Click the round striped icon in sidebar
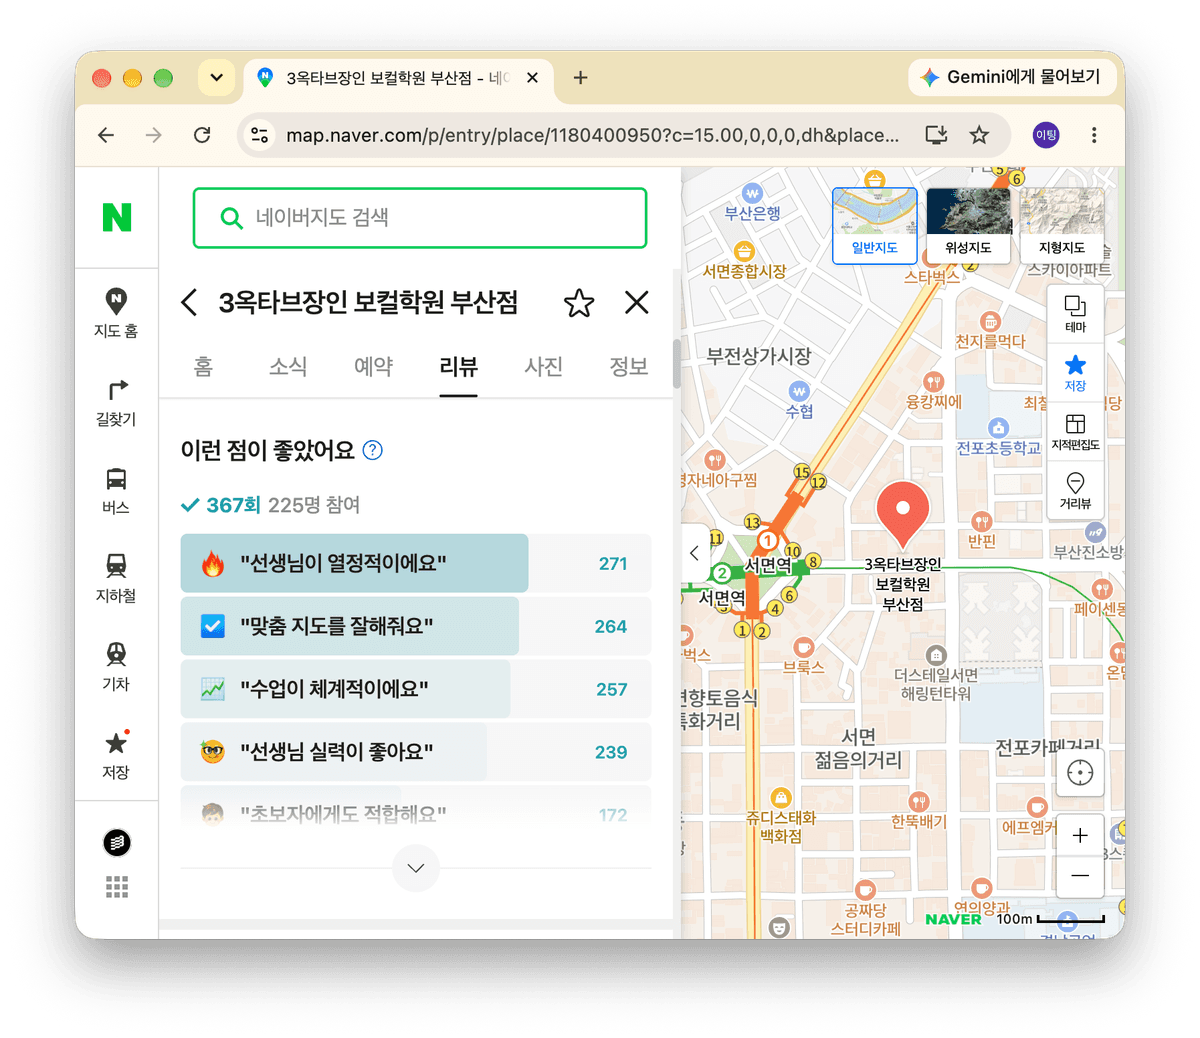This screenshot has width=1200, height=1038. pyautogui.click(x=117, y=843)
